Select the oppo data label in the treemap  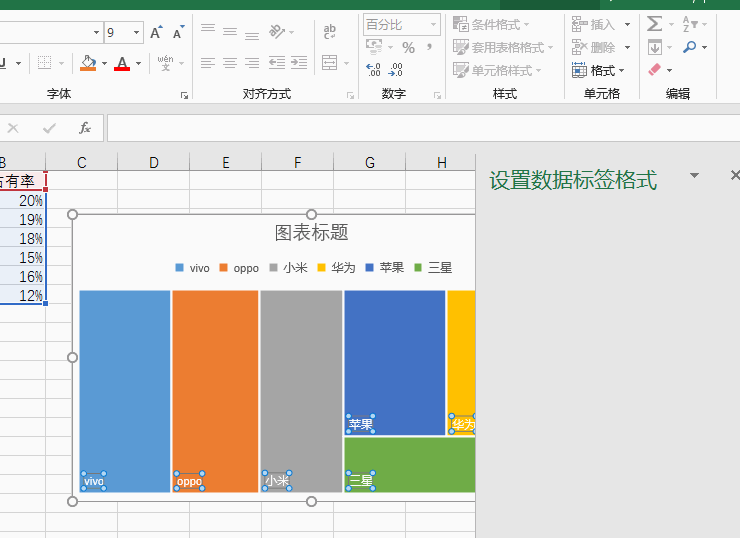click(189, 481)
